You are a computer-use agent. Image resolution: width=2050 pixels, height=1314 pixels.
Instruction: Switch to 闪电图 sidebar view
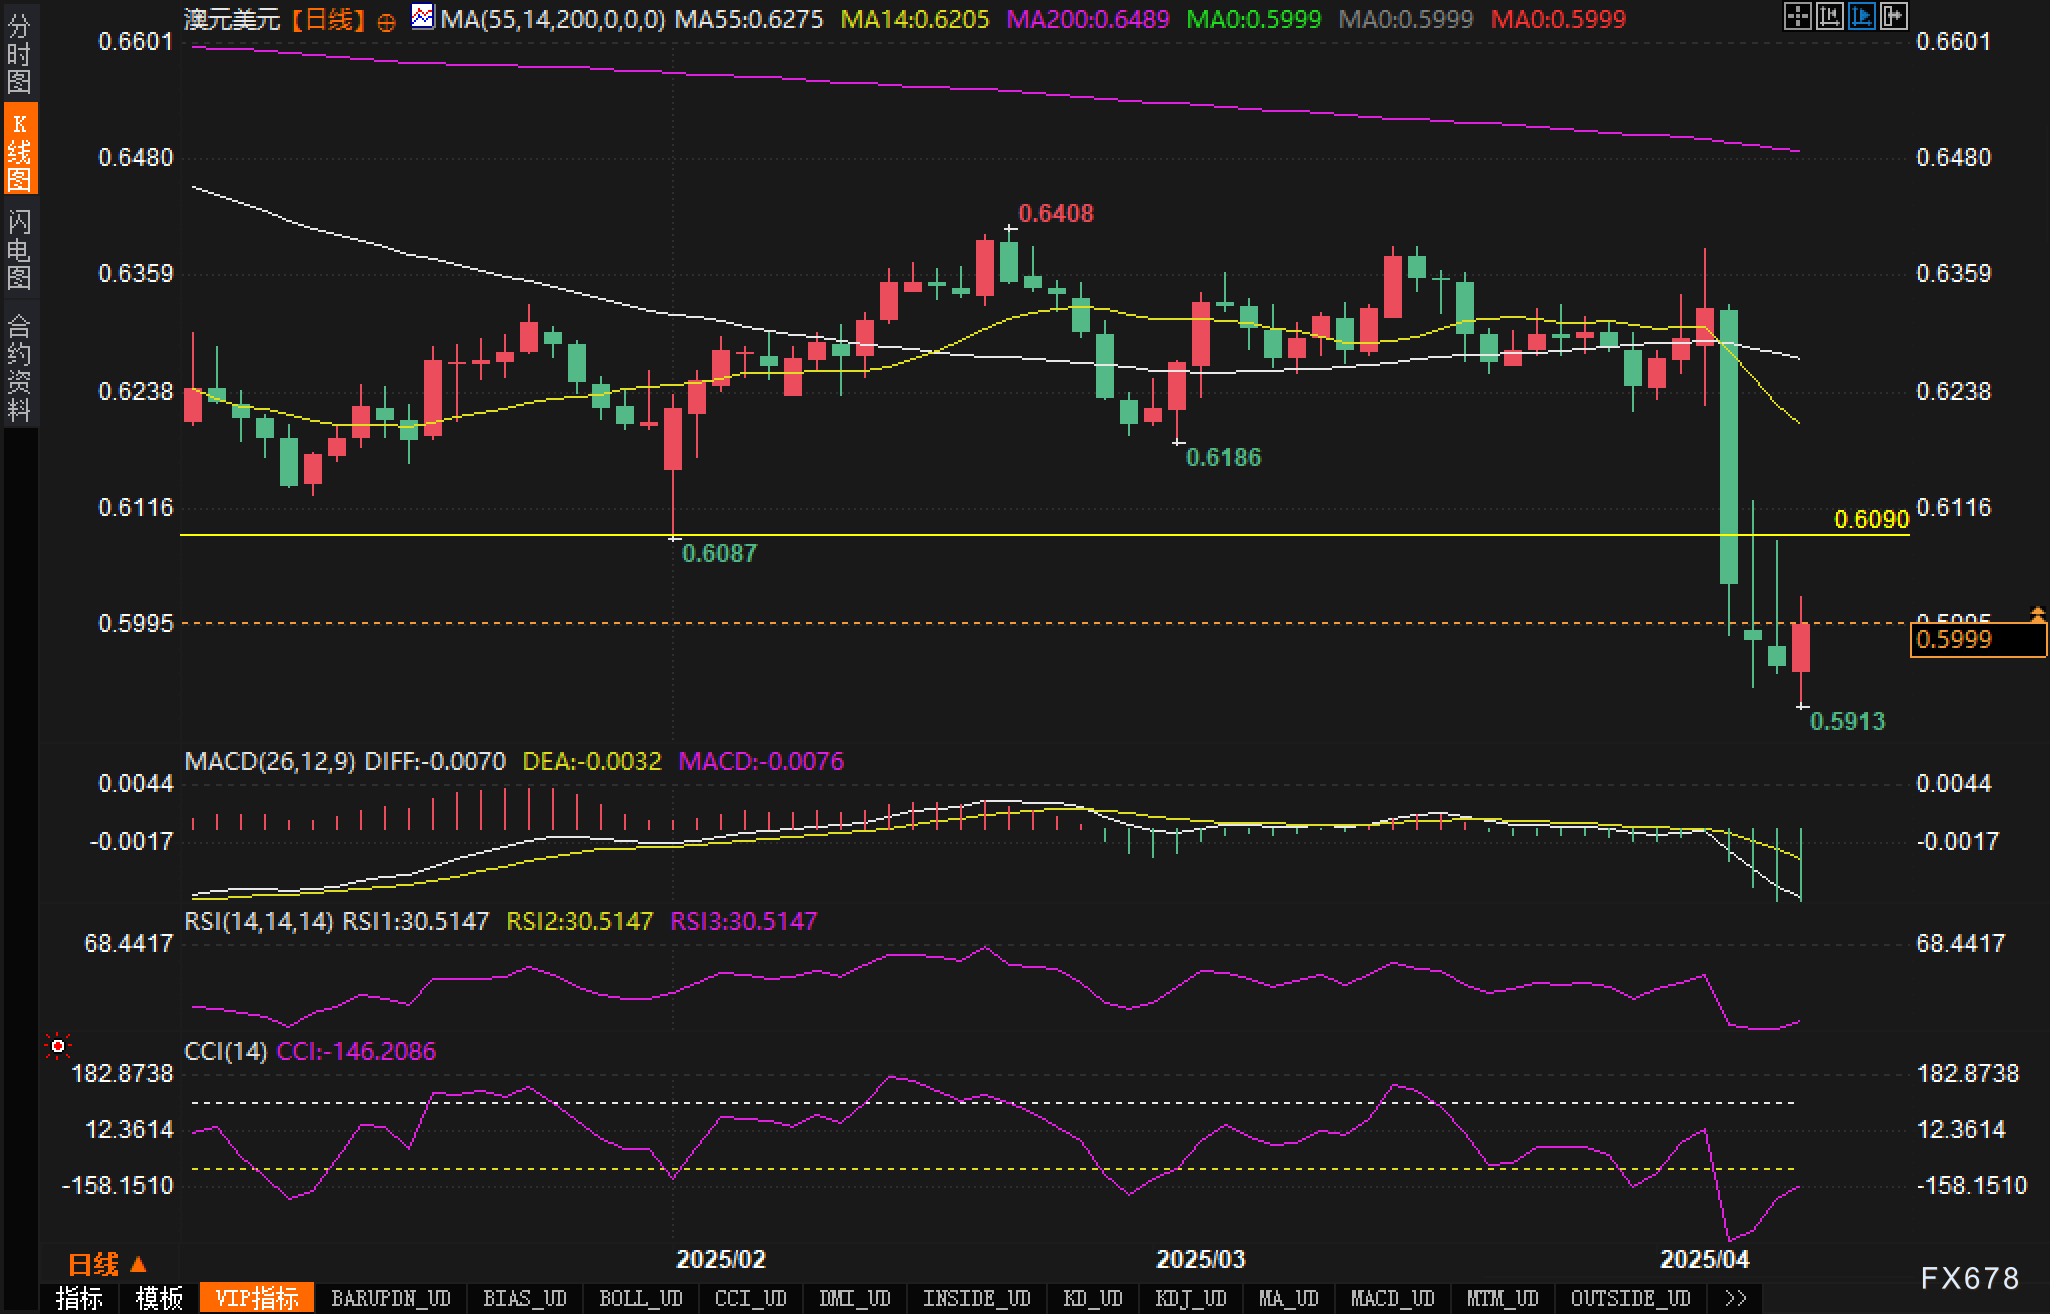(19, 248)
